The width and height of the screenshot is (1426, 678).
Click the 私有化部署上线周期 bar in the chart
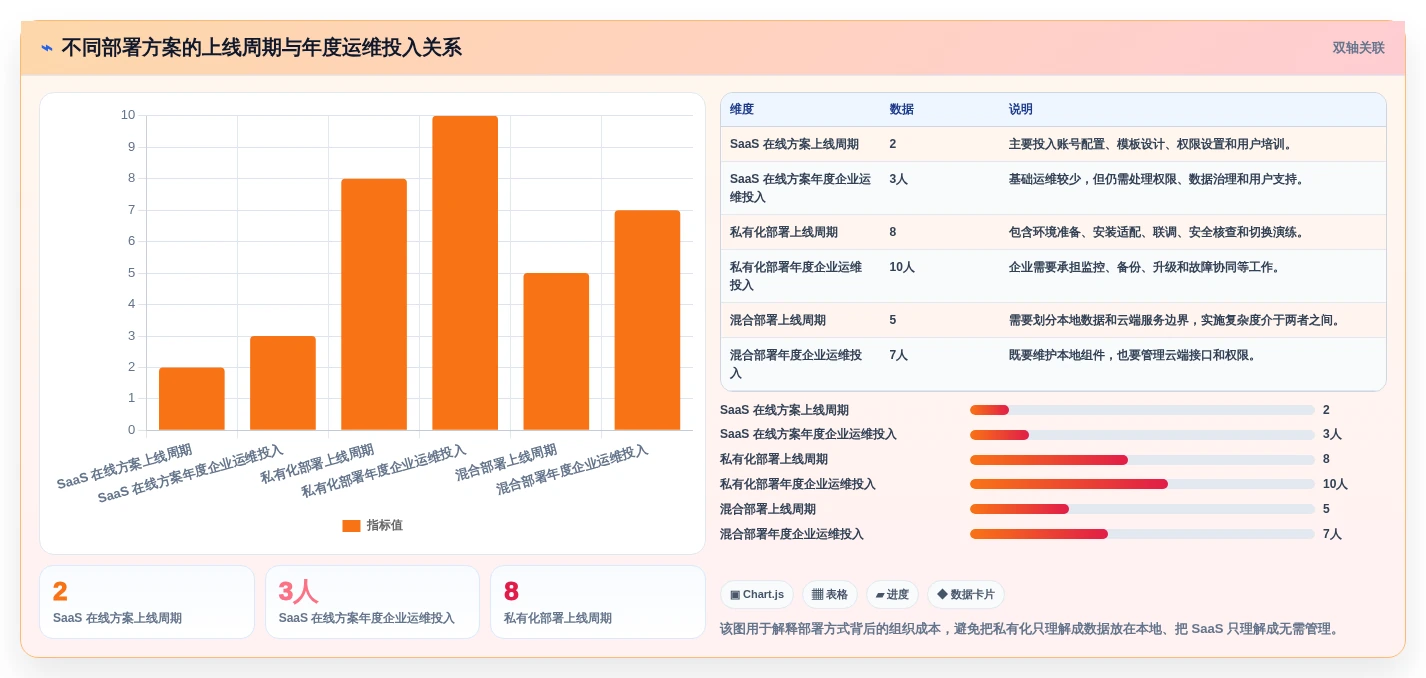pos(374,305)
